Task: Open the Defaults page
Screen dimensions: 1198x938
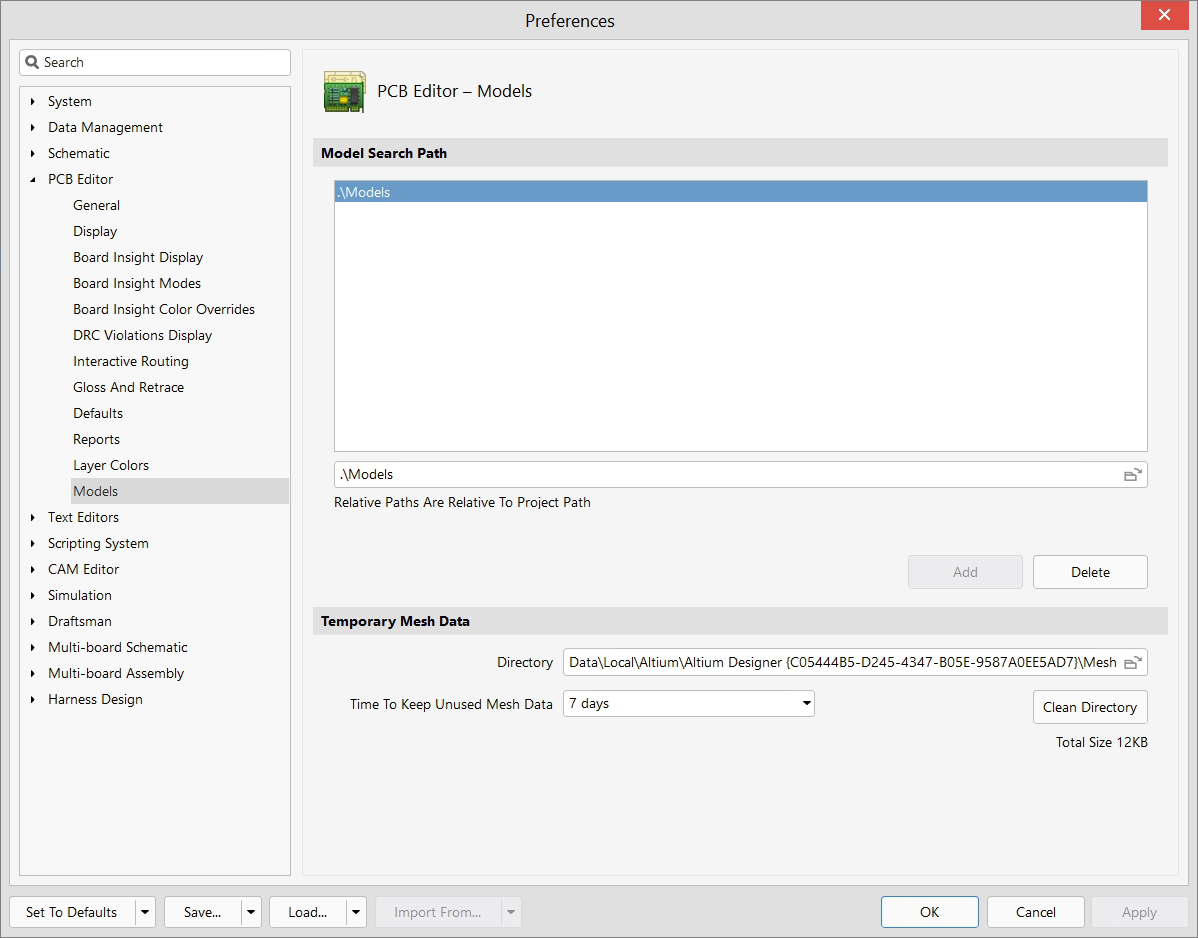Action: pyautogui.click(x=98, y=413)
